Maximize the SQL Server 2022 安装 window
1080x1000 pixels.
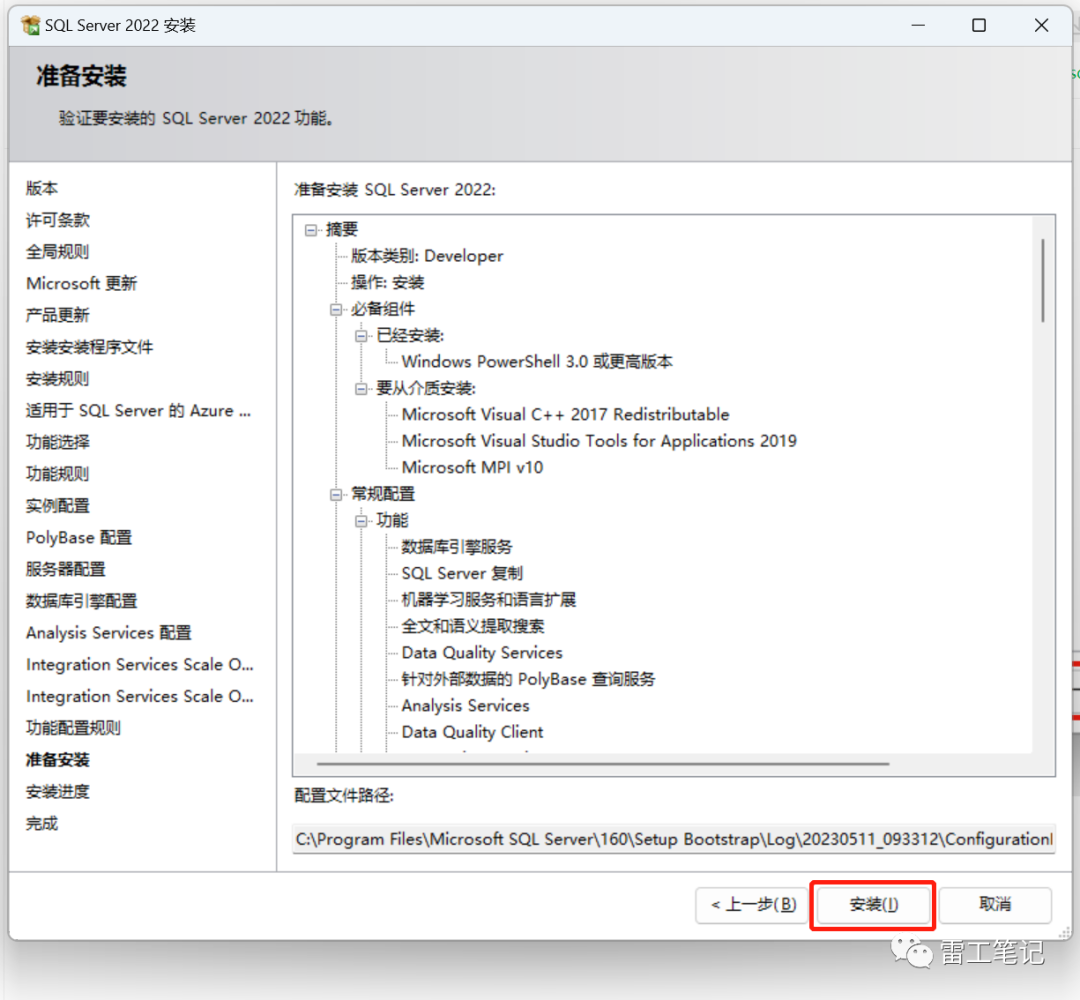(979, 25)
